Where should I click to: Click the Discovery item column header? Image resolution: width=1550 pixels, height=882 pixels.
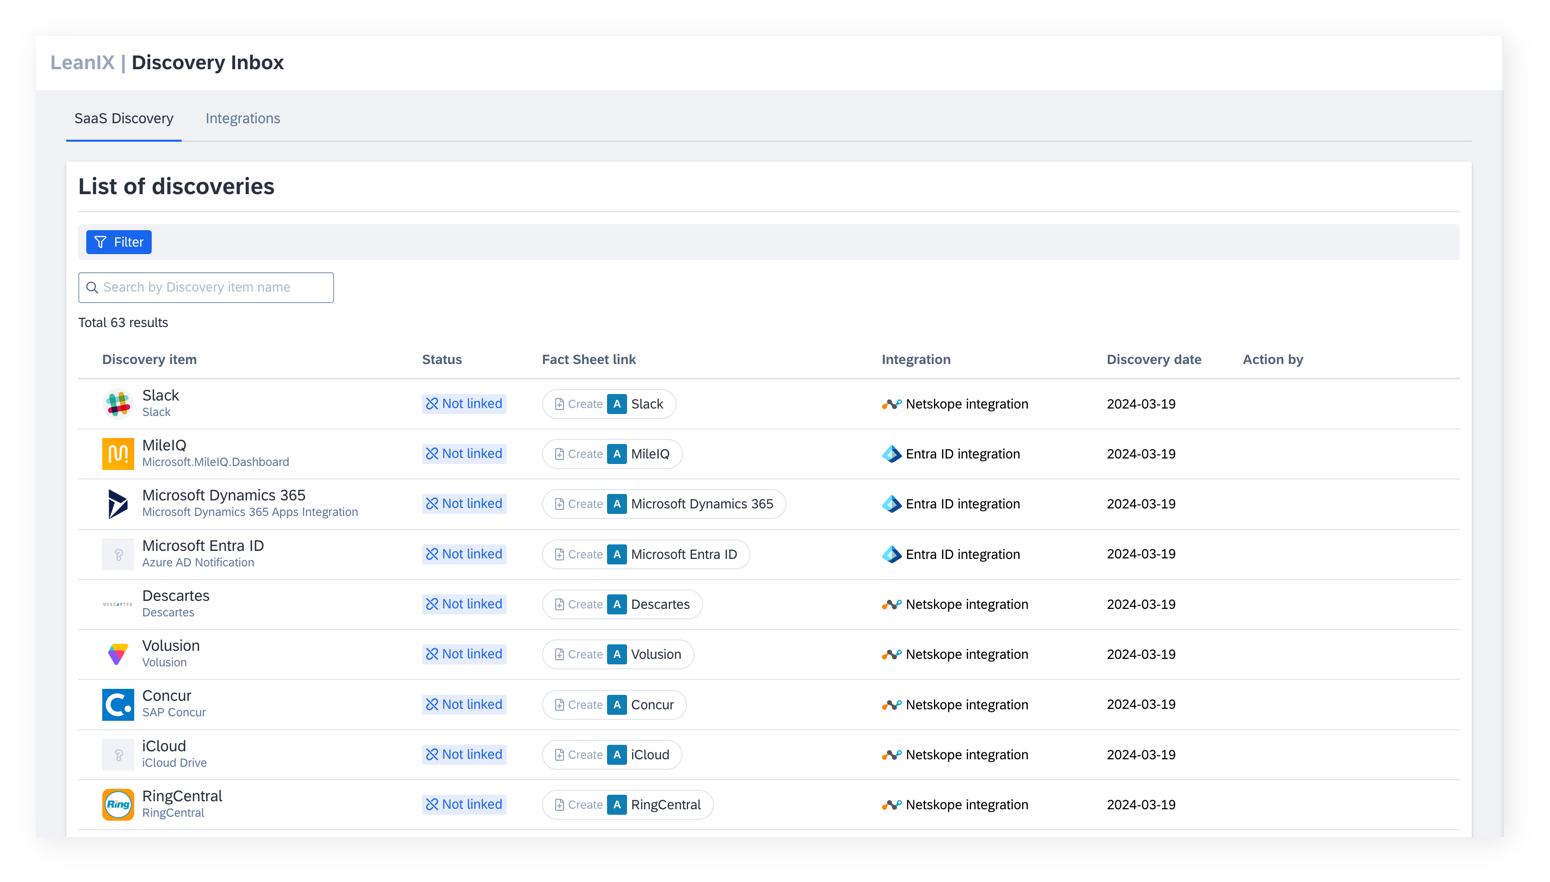(x=149, y=360)
